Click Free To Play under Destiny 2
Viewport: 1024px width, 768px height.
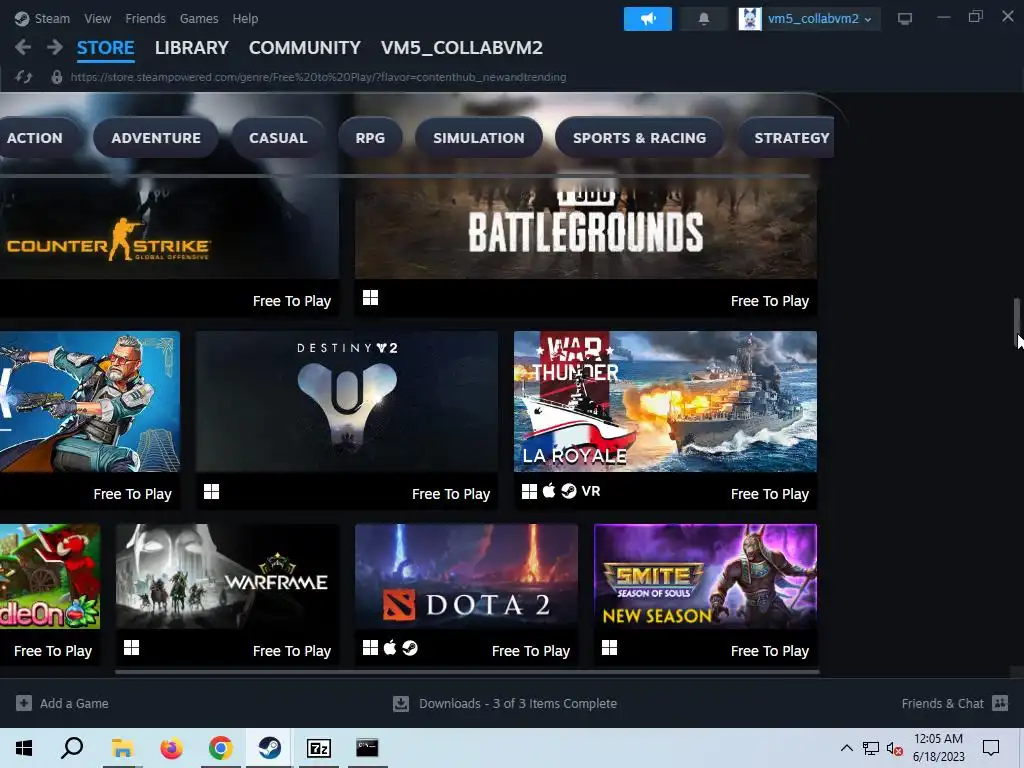click(x=451, y=494)
